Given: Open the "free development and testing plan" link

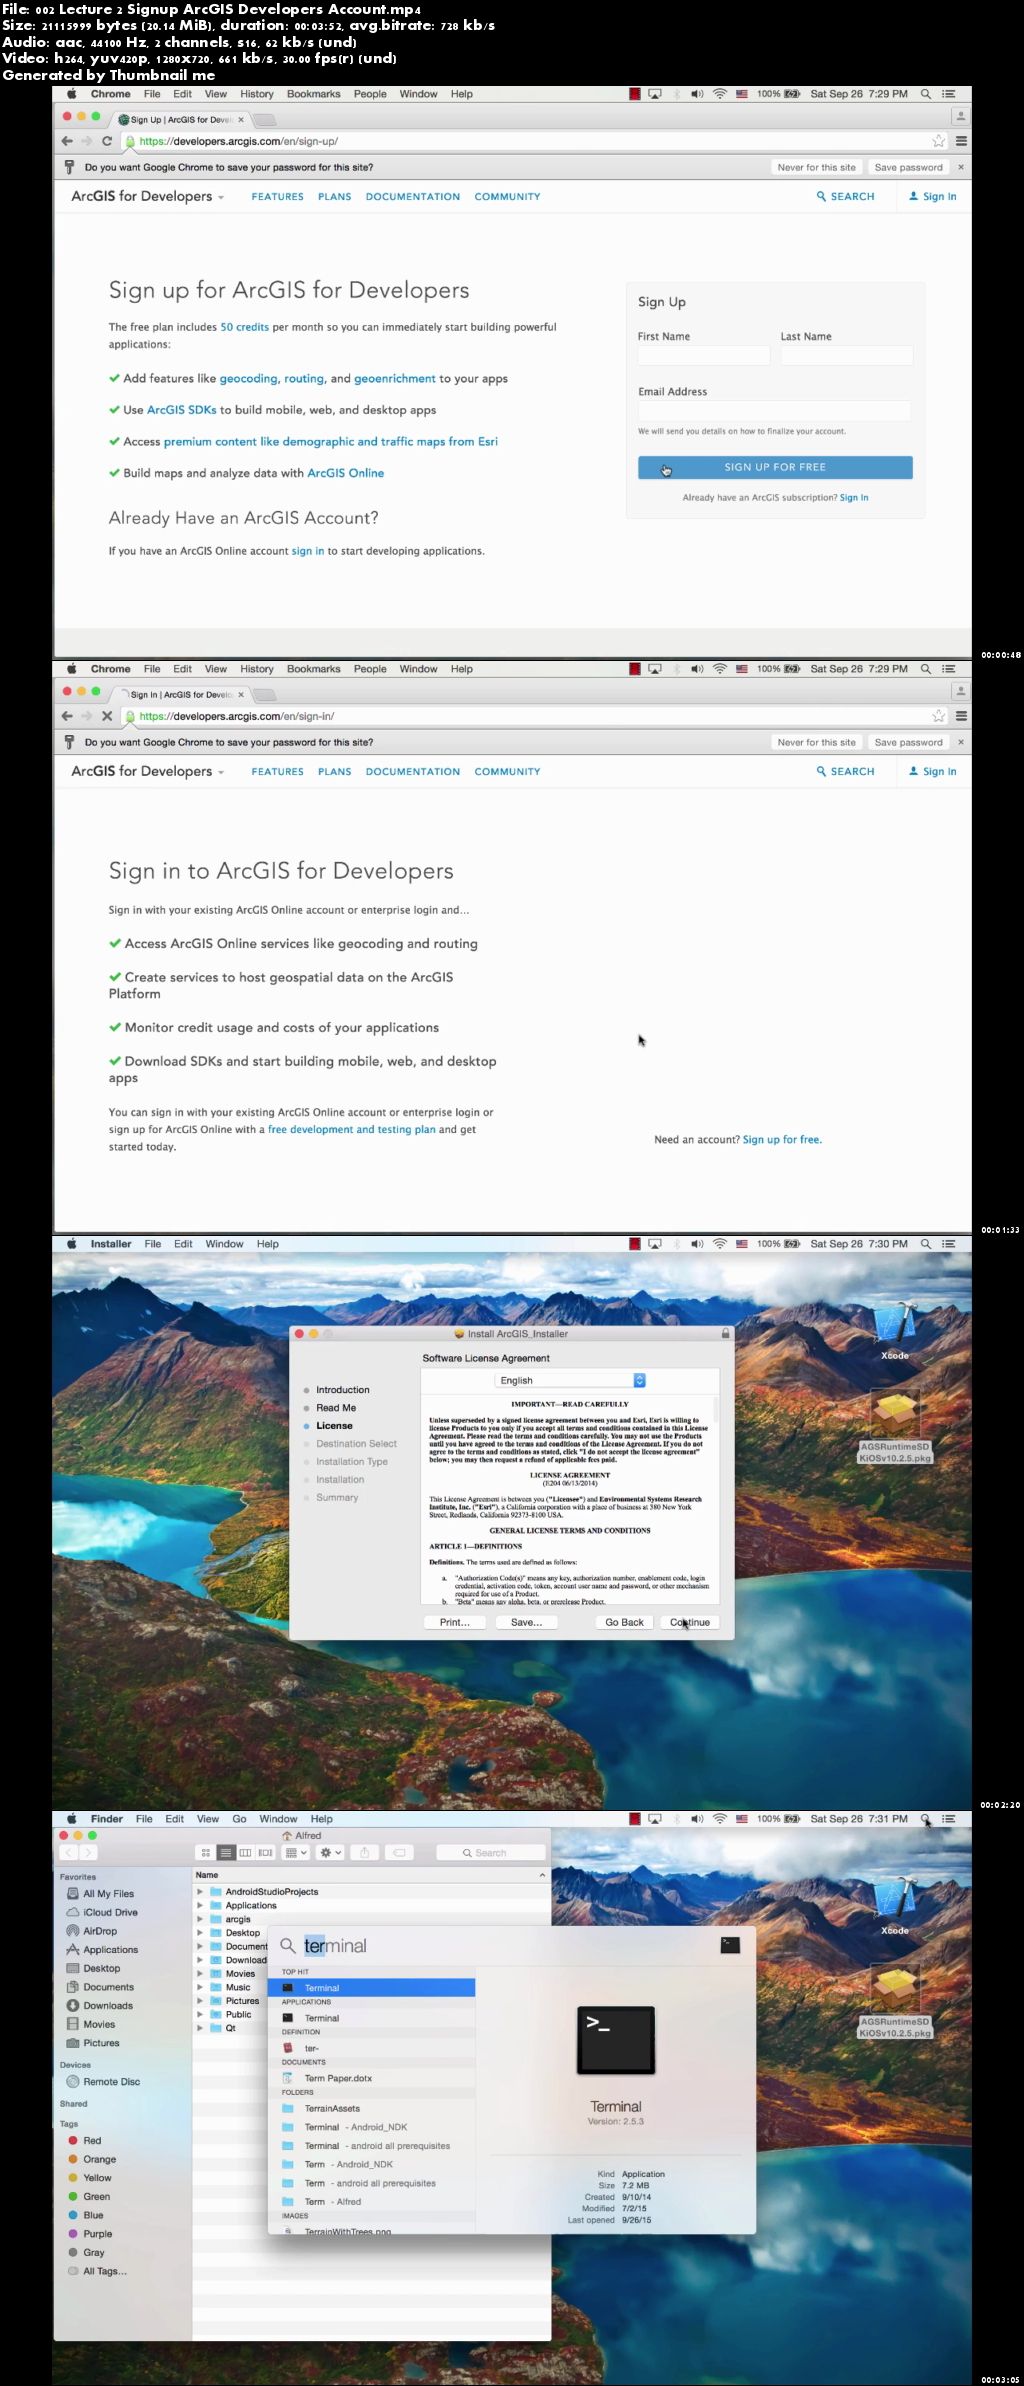Looking at the screenshot, I should click(x=351, y=1129).
